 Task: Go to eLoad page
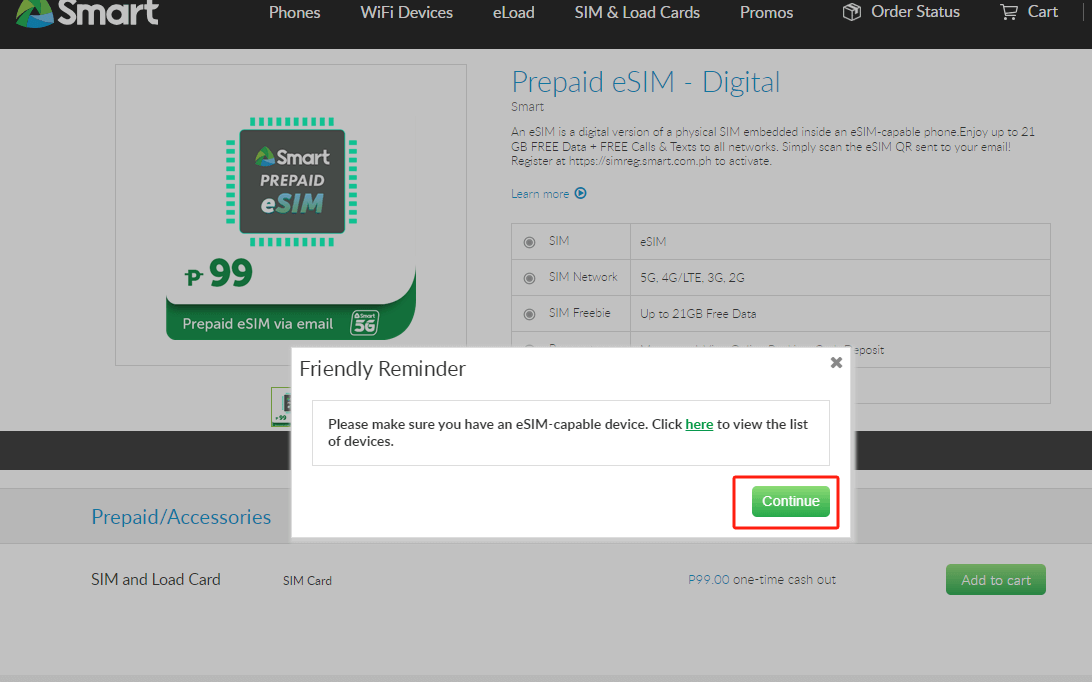tap(514, 13)
